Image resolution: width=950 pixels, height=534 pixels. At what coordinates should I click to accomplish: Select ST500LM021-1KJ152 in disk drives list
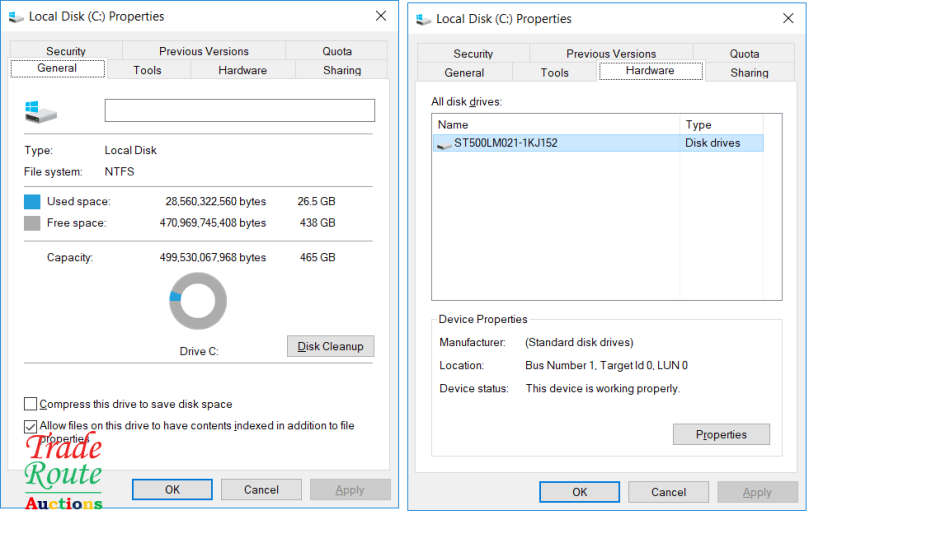[x=506, y=143]
